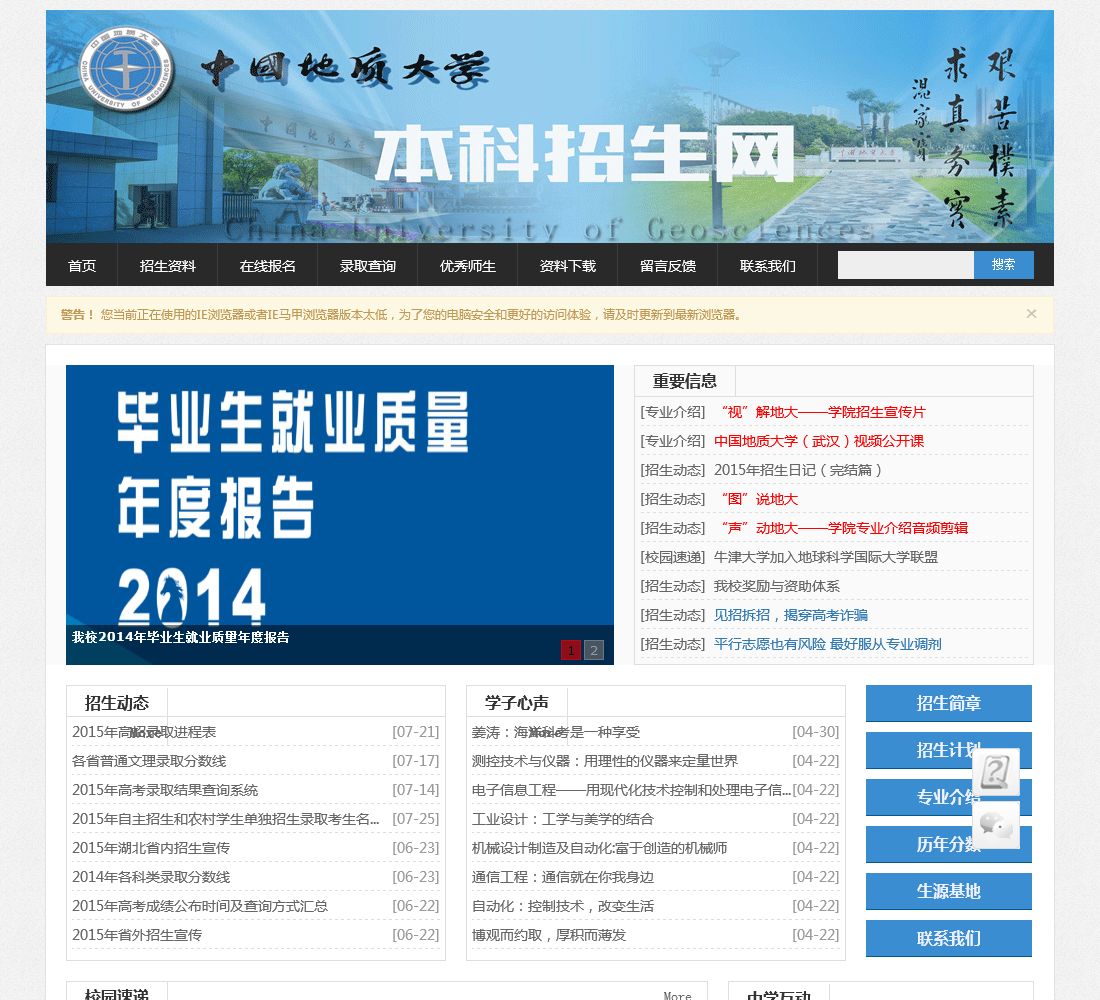Open 资料下载 navigation item
The height and width of the screenshot is (1000, 1100).
click(x=568, y=266)
